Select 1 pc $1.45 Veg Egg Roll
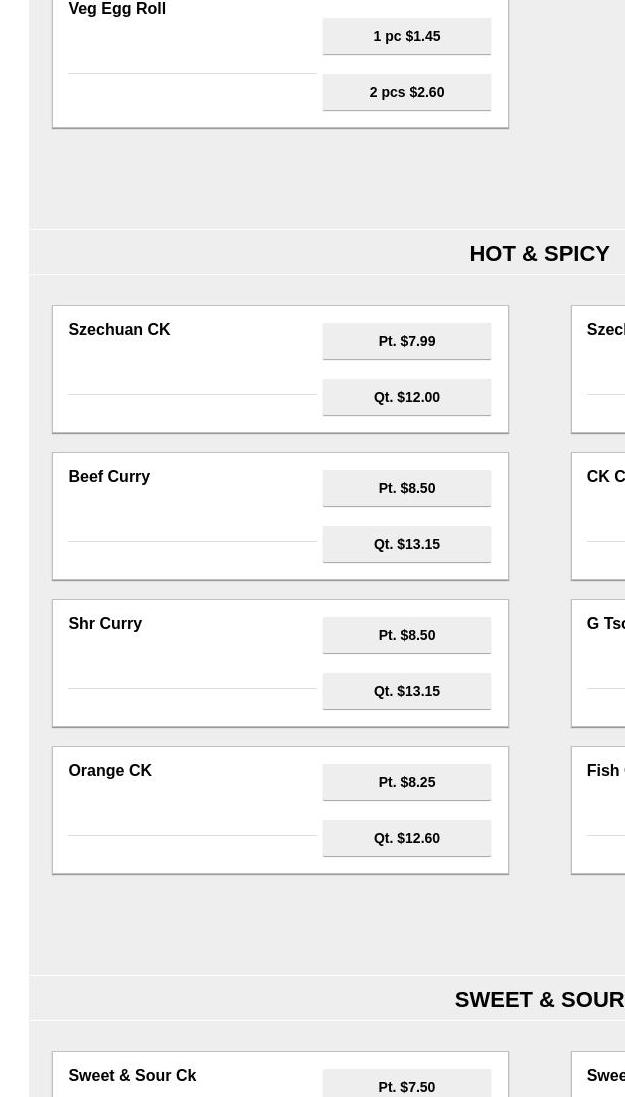This screenshot has width=625, height=1097. coord(406,36)
